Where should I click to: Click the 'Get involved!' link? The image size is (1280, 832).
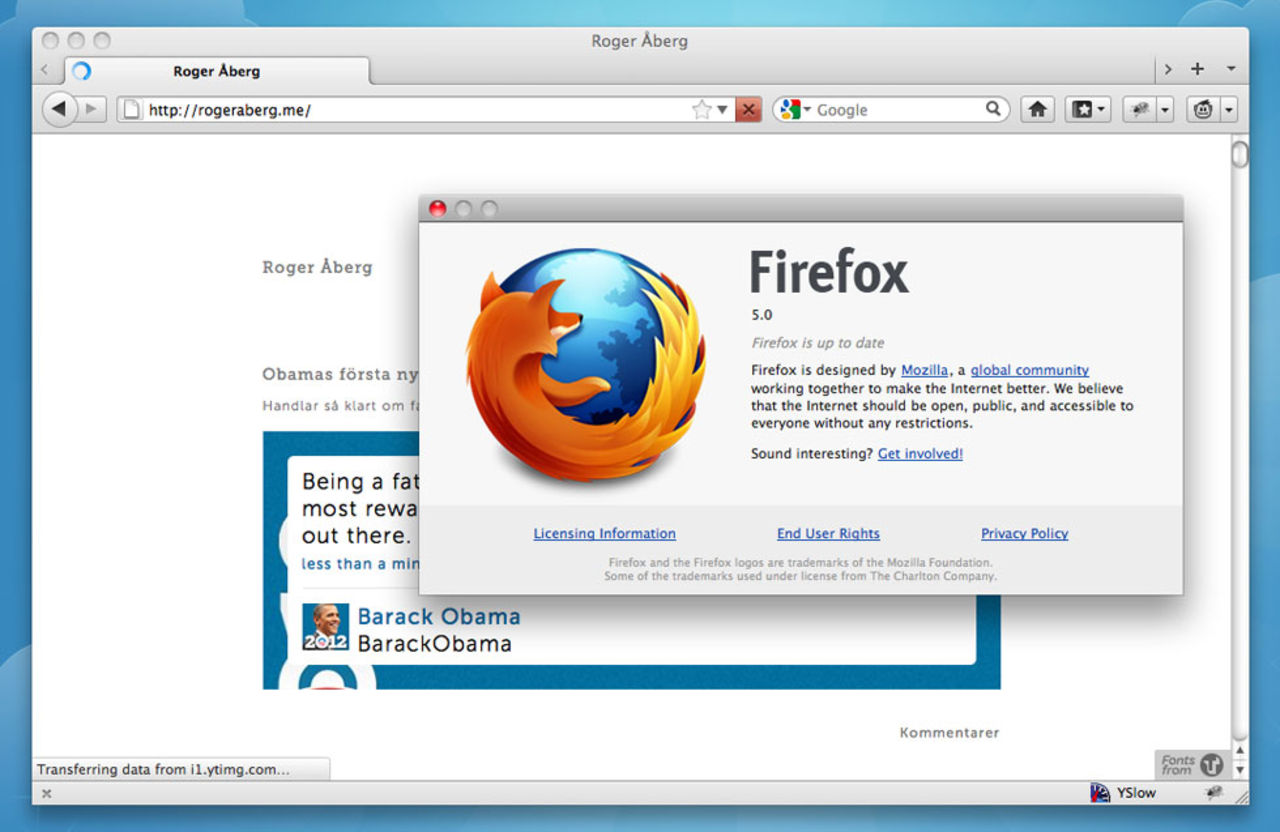pyautogui.click(x=919, y=453)
